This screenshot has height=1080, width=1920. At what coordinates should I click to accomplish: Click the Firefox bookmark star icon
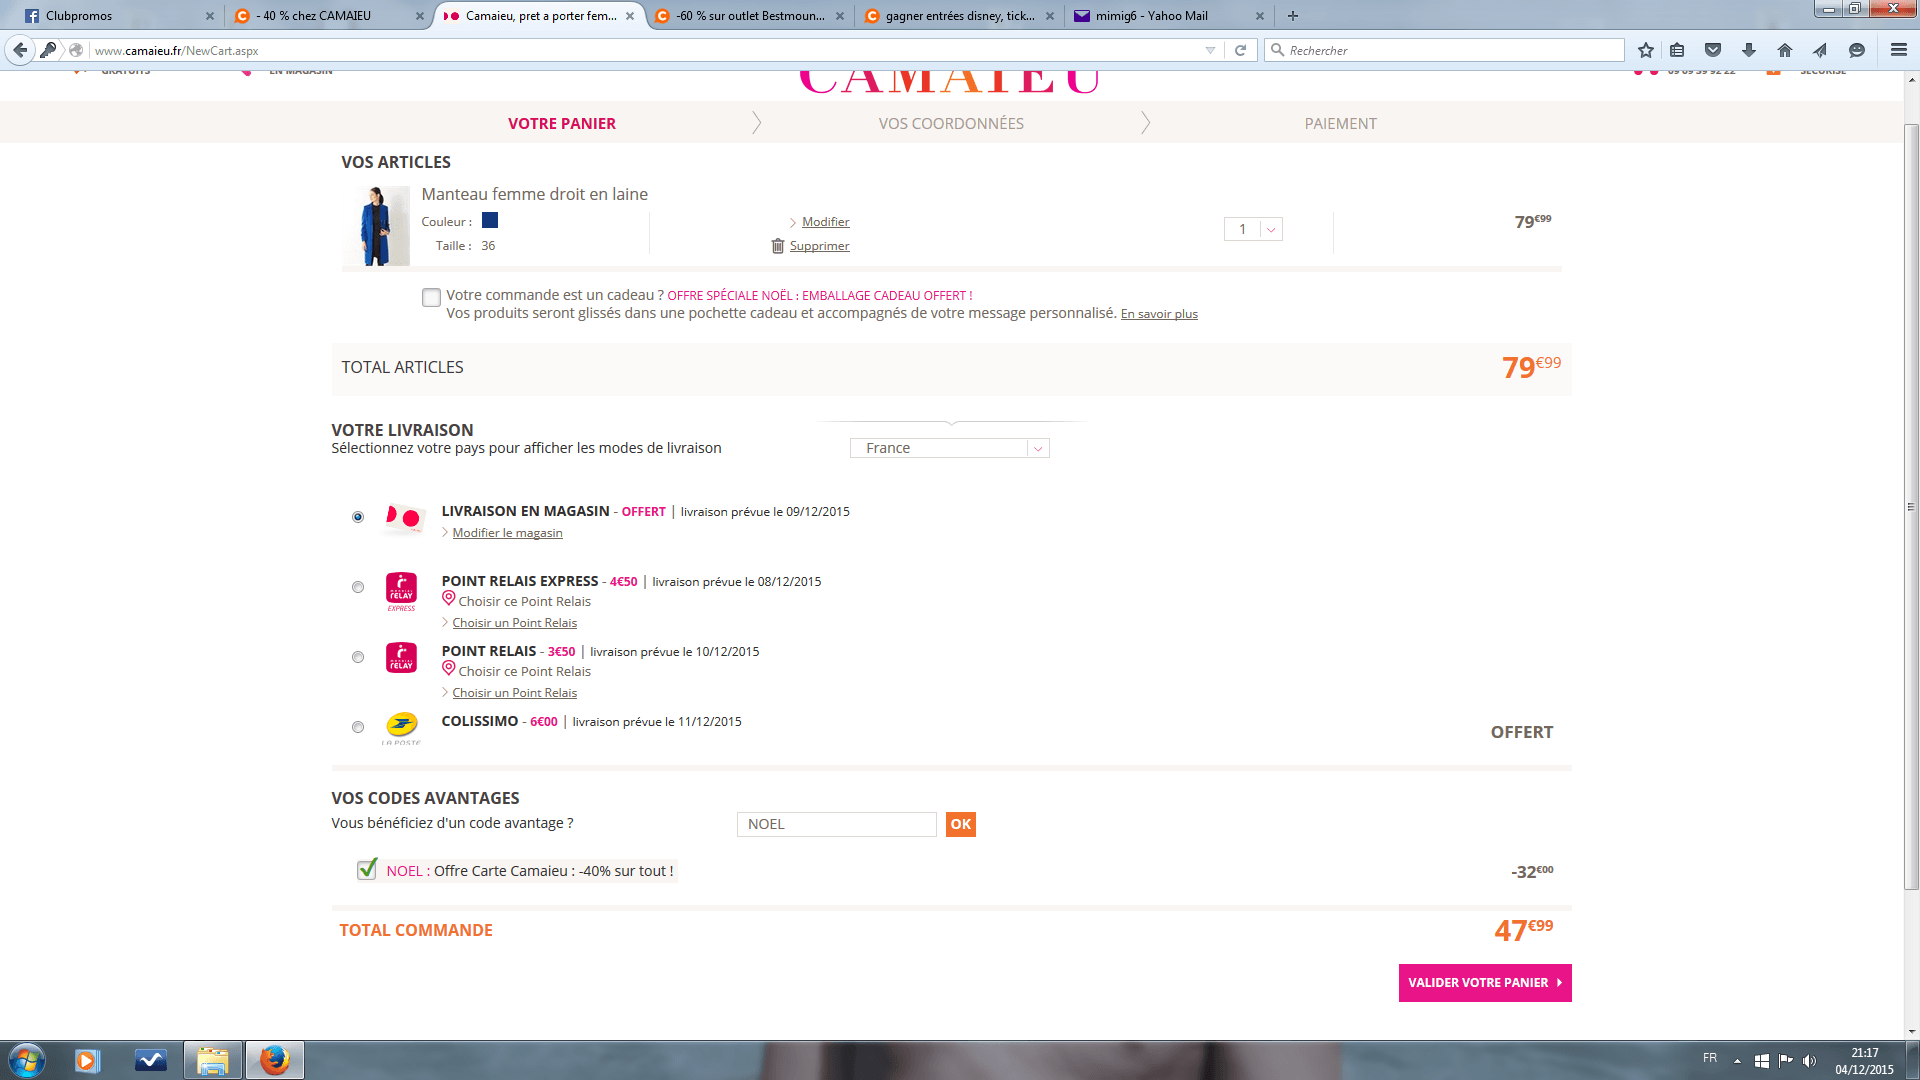(x=1646, y=50)
